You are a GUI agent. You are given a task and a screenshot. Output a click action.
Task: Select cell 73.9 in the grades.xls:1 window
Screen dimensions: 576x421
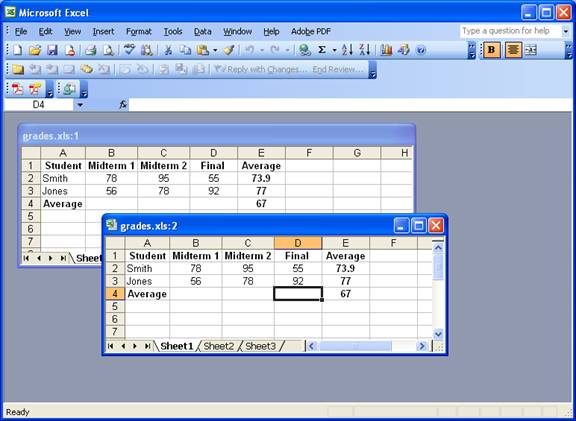coord(261,179)
